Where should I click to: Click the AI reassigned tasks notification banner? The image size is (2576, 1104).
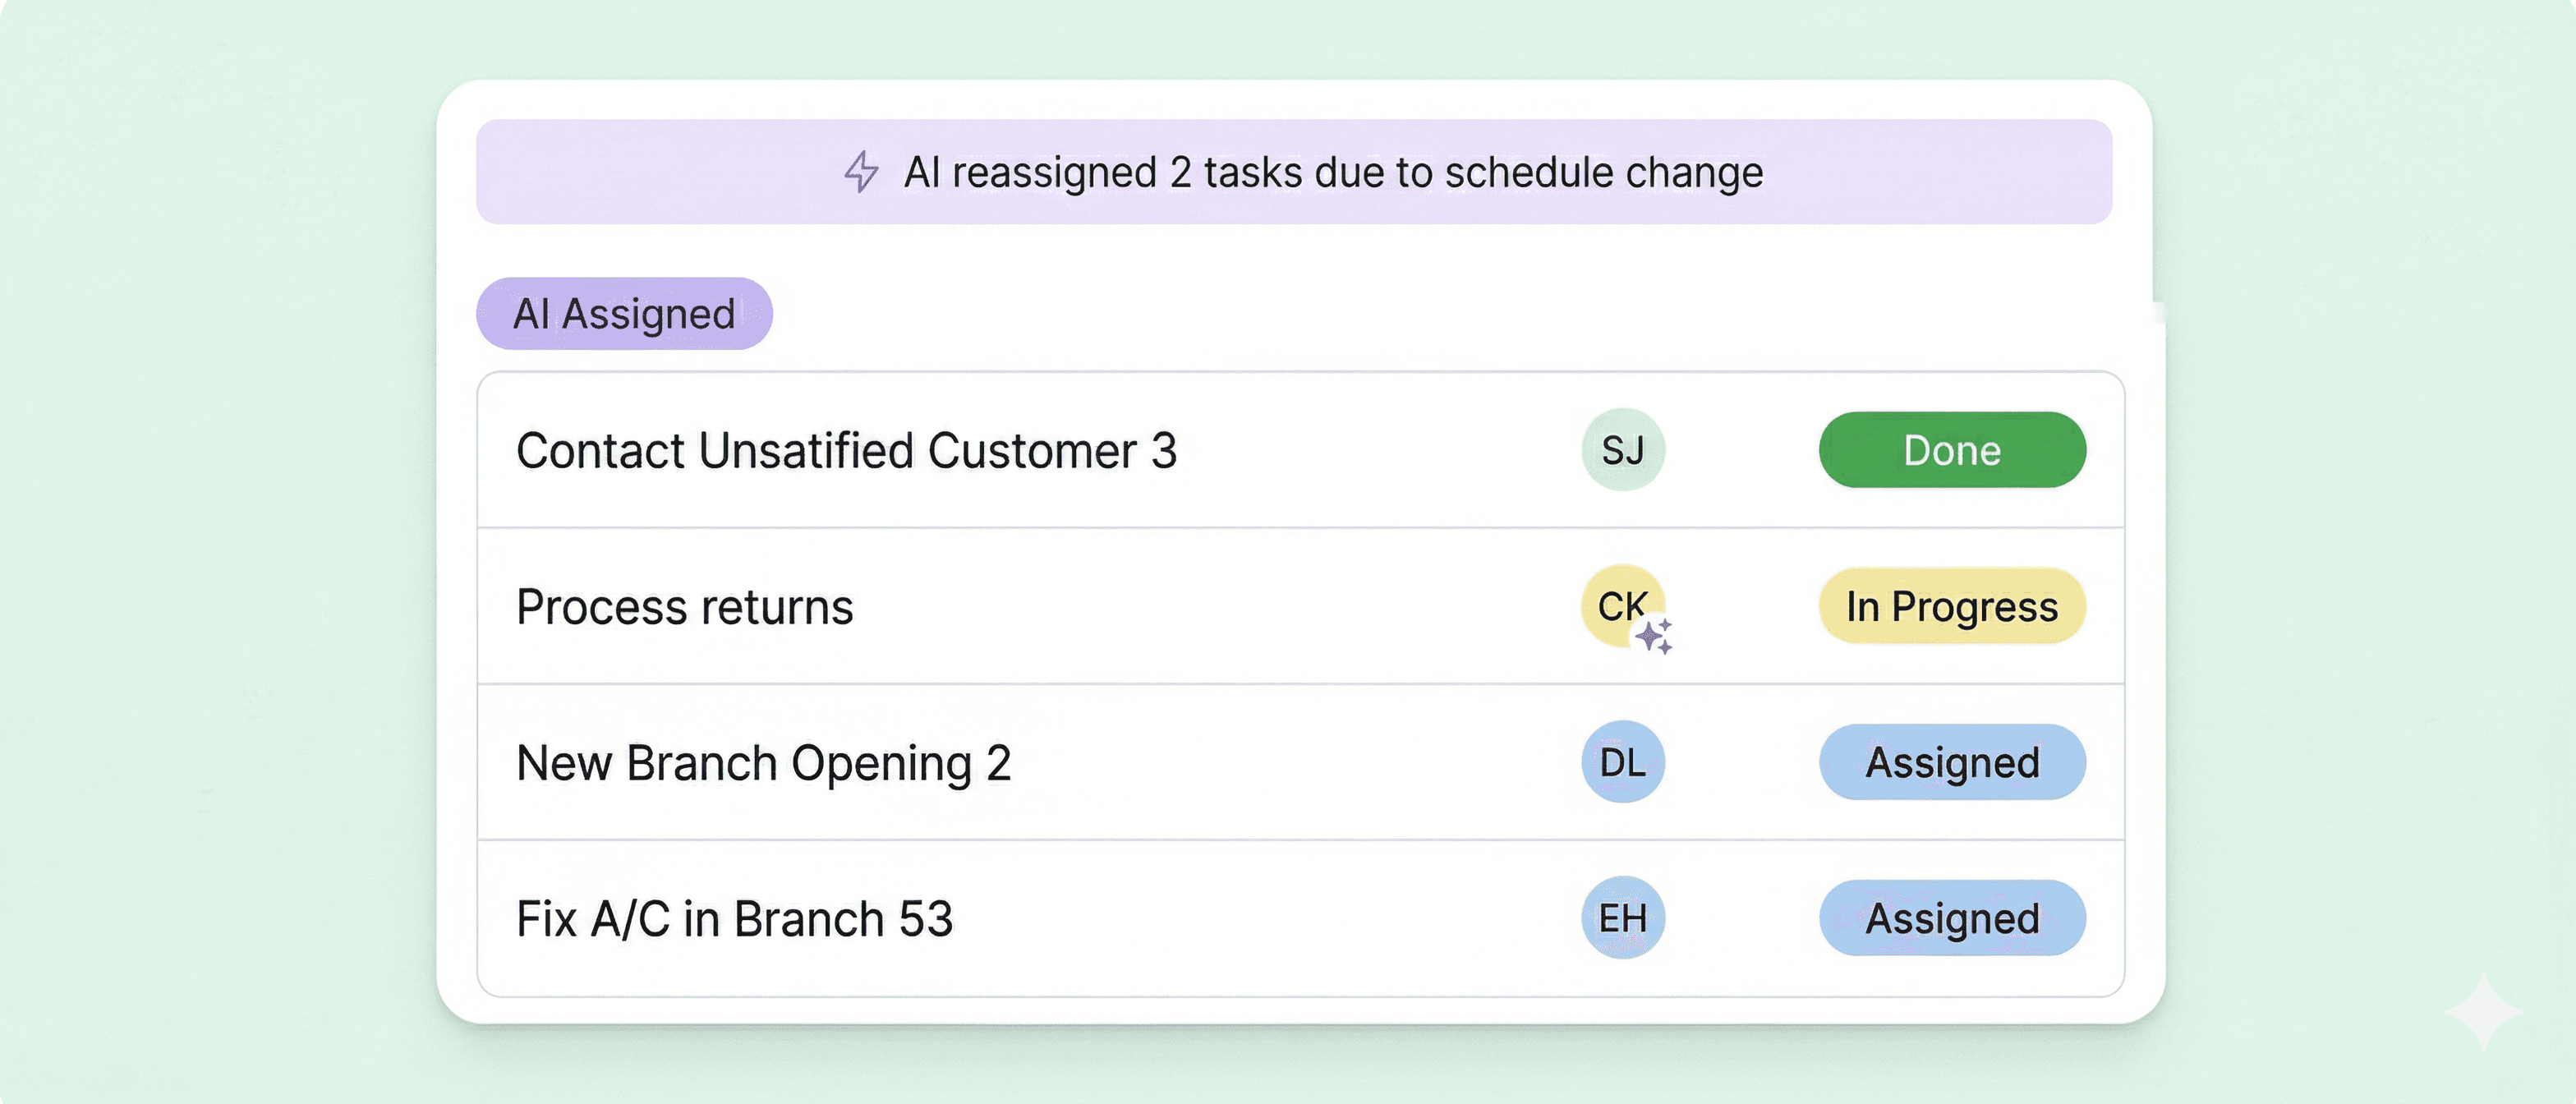(1294, 172)
